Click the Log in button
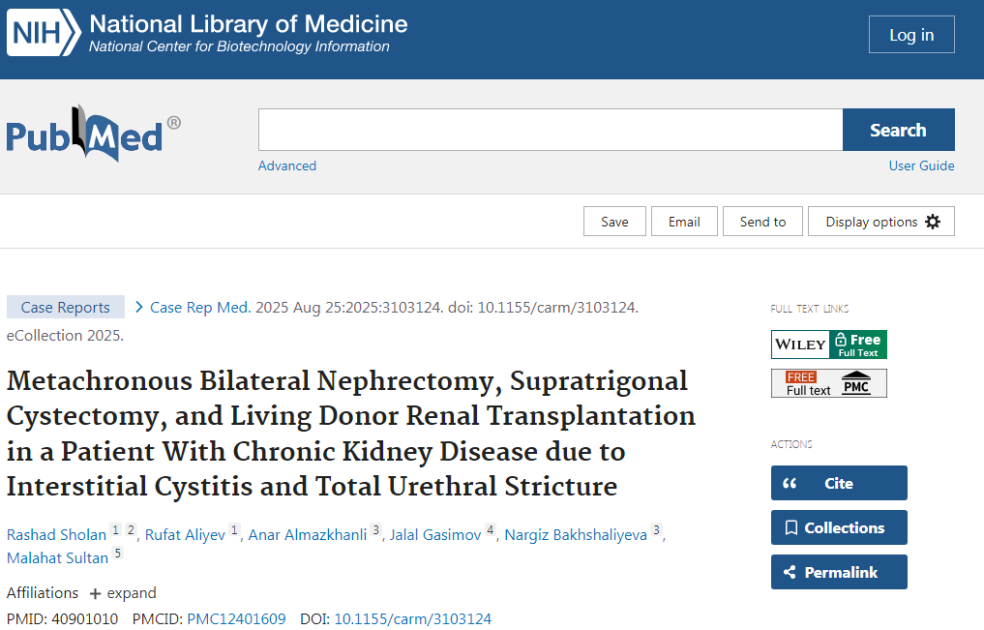 click(x=911, y=35)
